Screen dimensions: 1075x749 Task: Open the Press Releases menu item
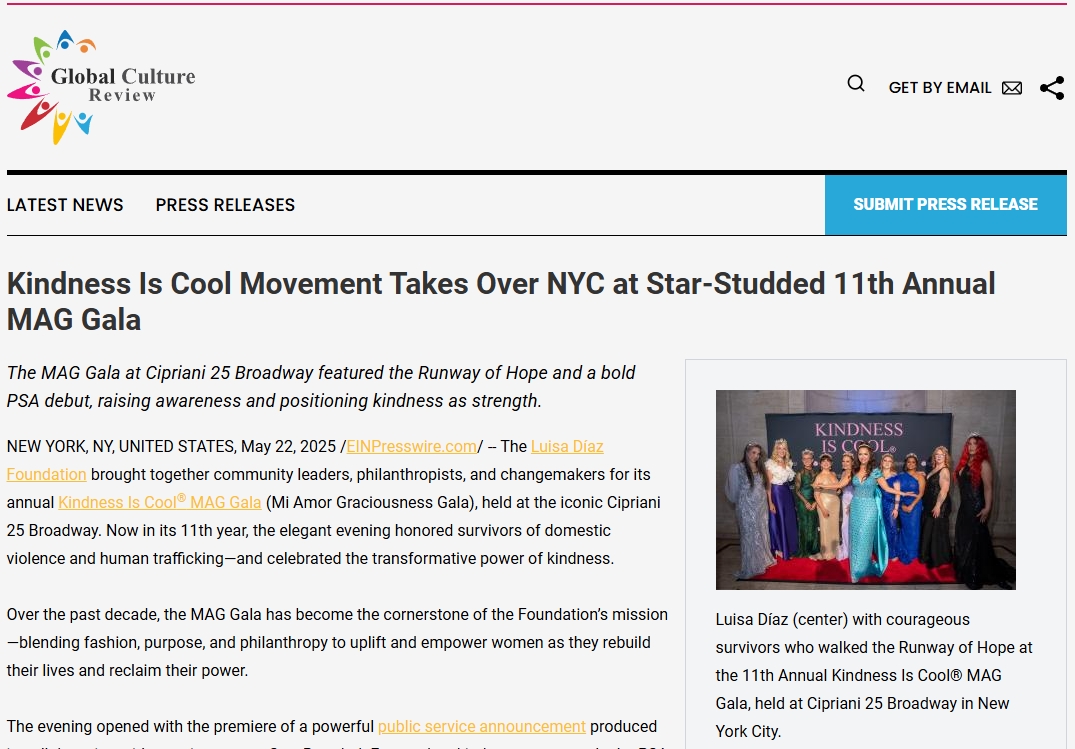pos(225,205)
